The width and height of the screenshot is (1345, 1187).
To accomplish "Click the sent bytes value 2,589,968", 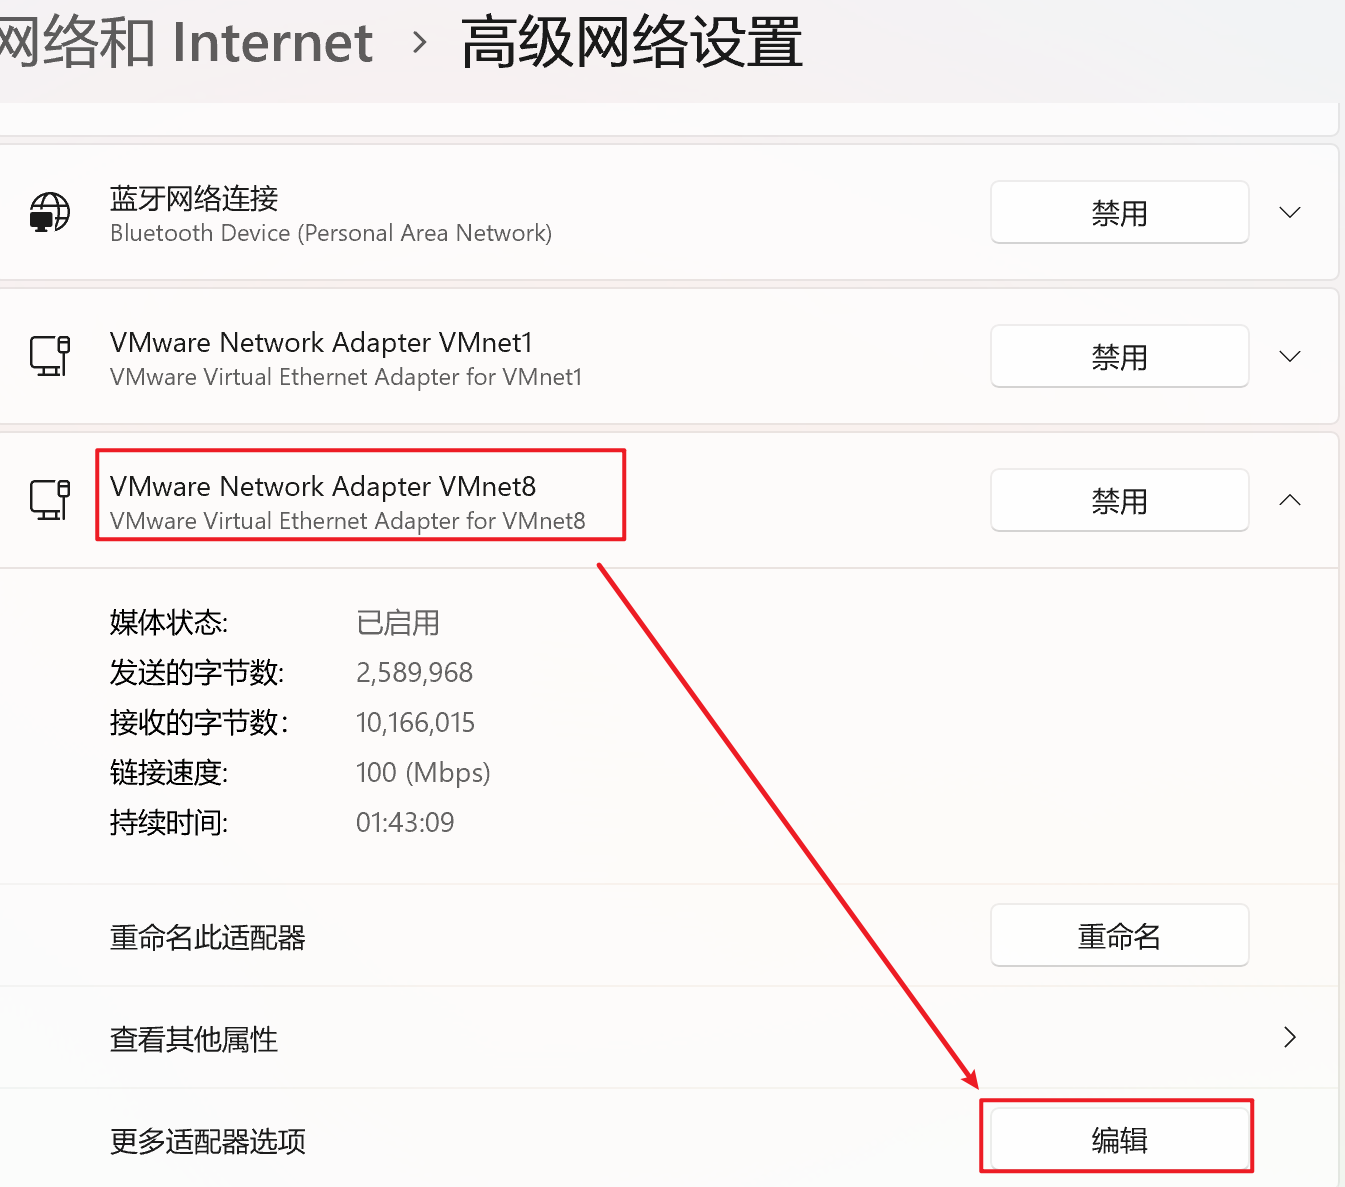I will coord(414,672).
